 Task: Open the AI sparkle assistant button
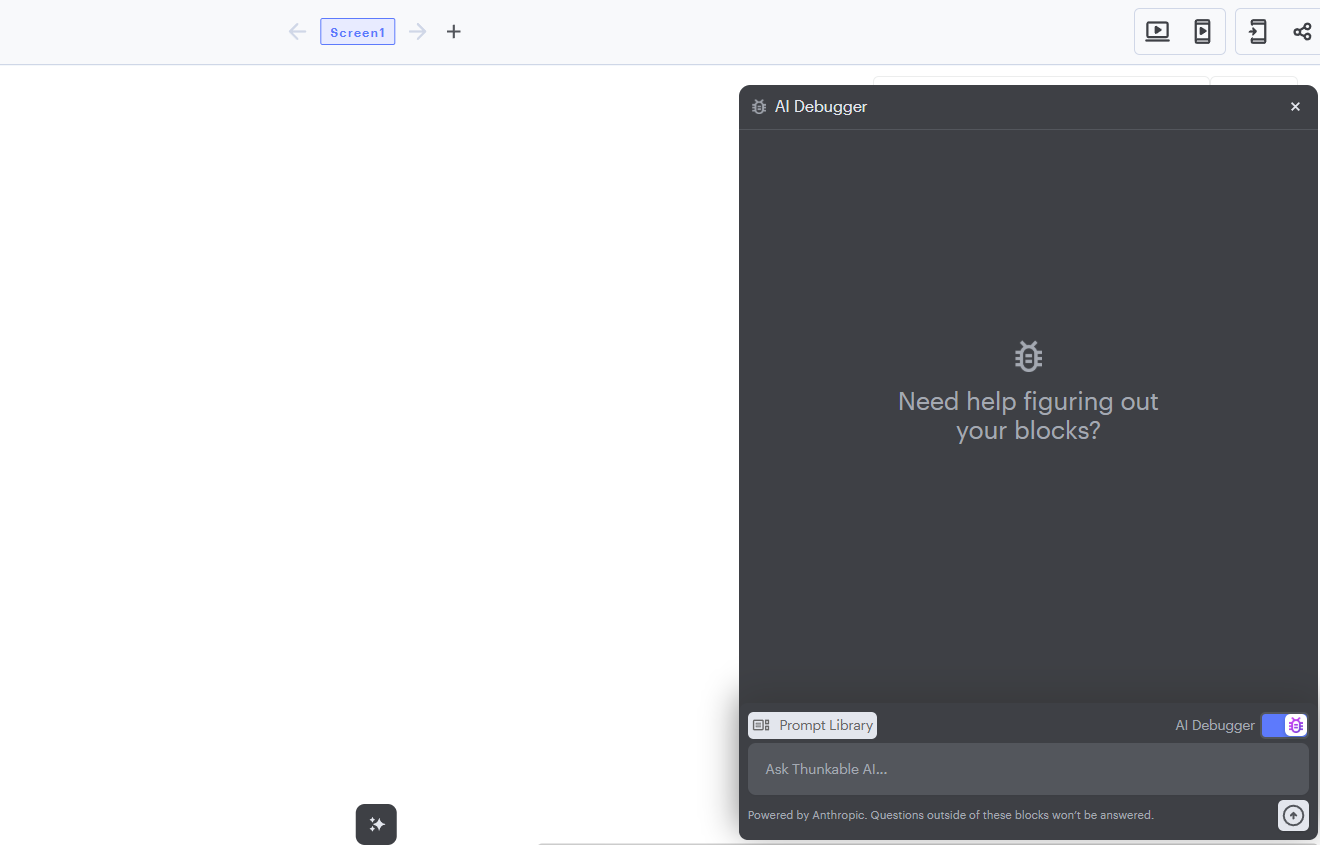click(376, 824)
